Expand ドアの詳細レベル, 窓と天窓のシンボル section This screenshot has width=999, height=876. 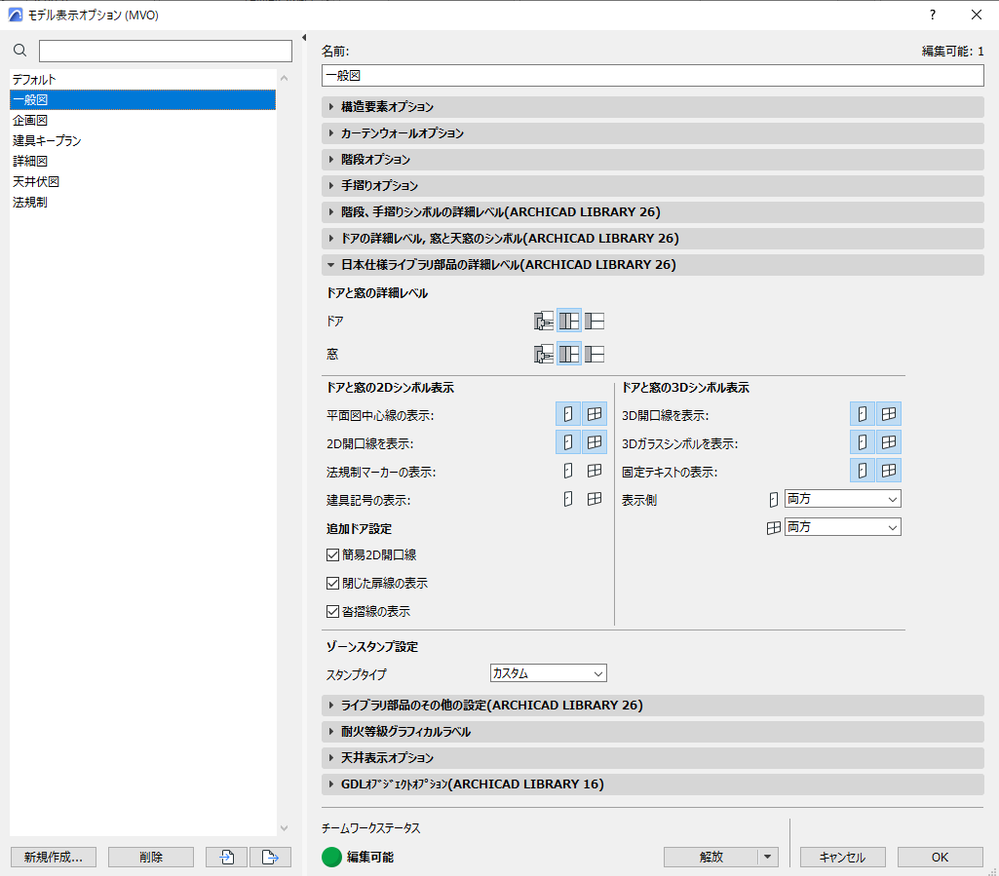coord(652,238)
